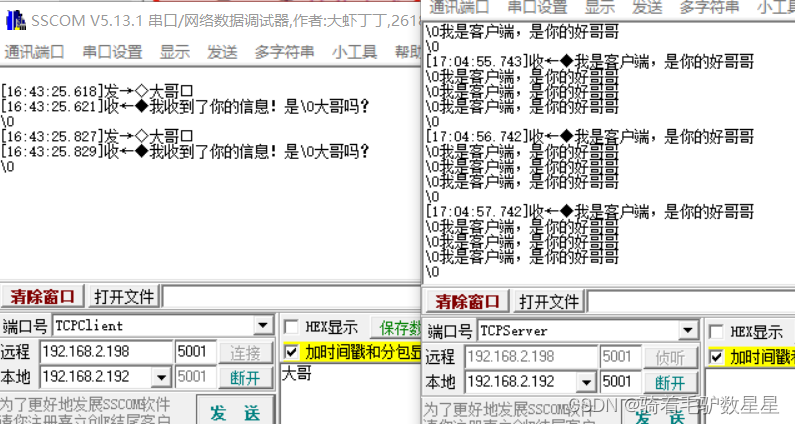Viewport: 795px width, 424px height.
Task: Expand the TCPClient port type dropdown
Action: 263,326
